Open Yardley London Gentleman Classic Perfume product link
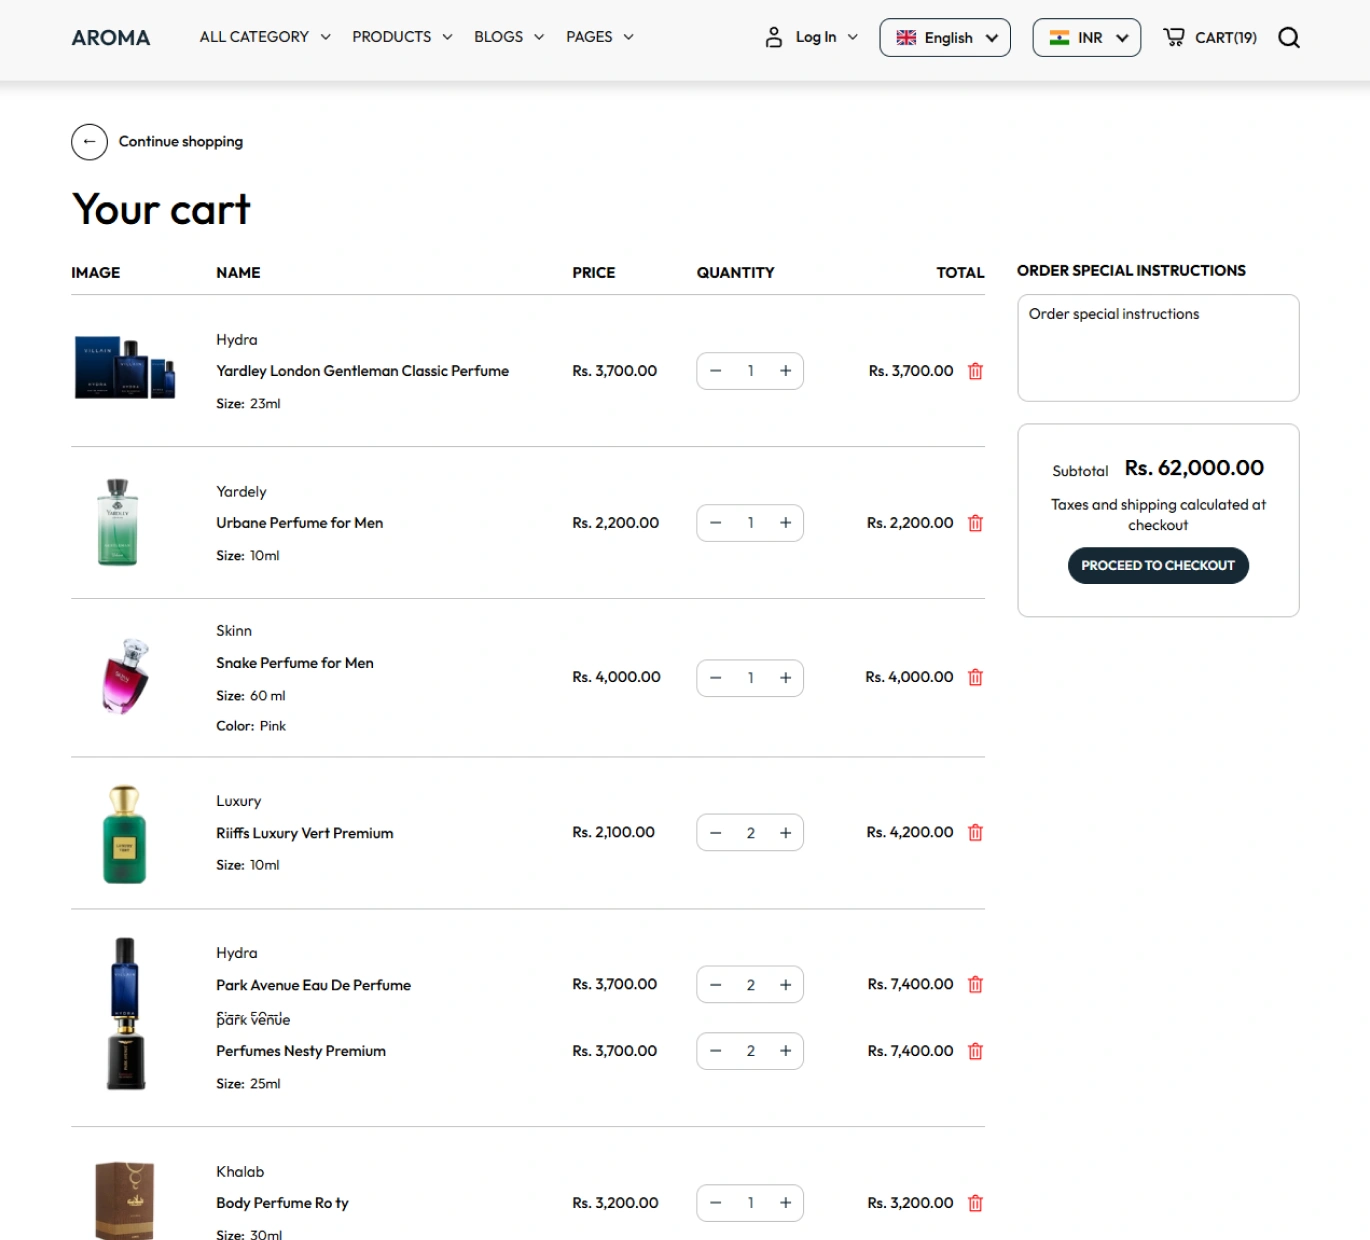The width and height of the screenshot is (1370, 1240). click(x=362, y=371)
